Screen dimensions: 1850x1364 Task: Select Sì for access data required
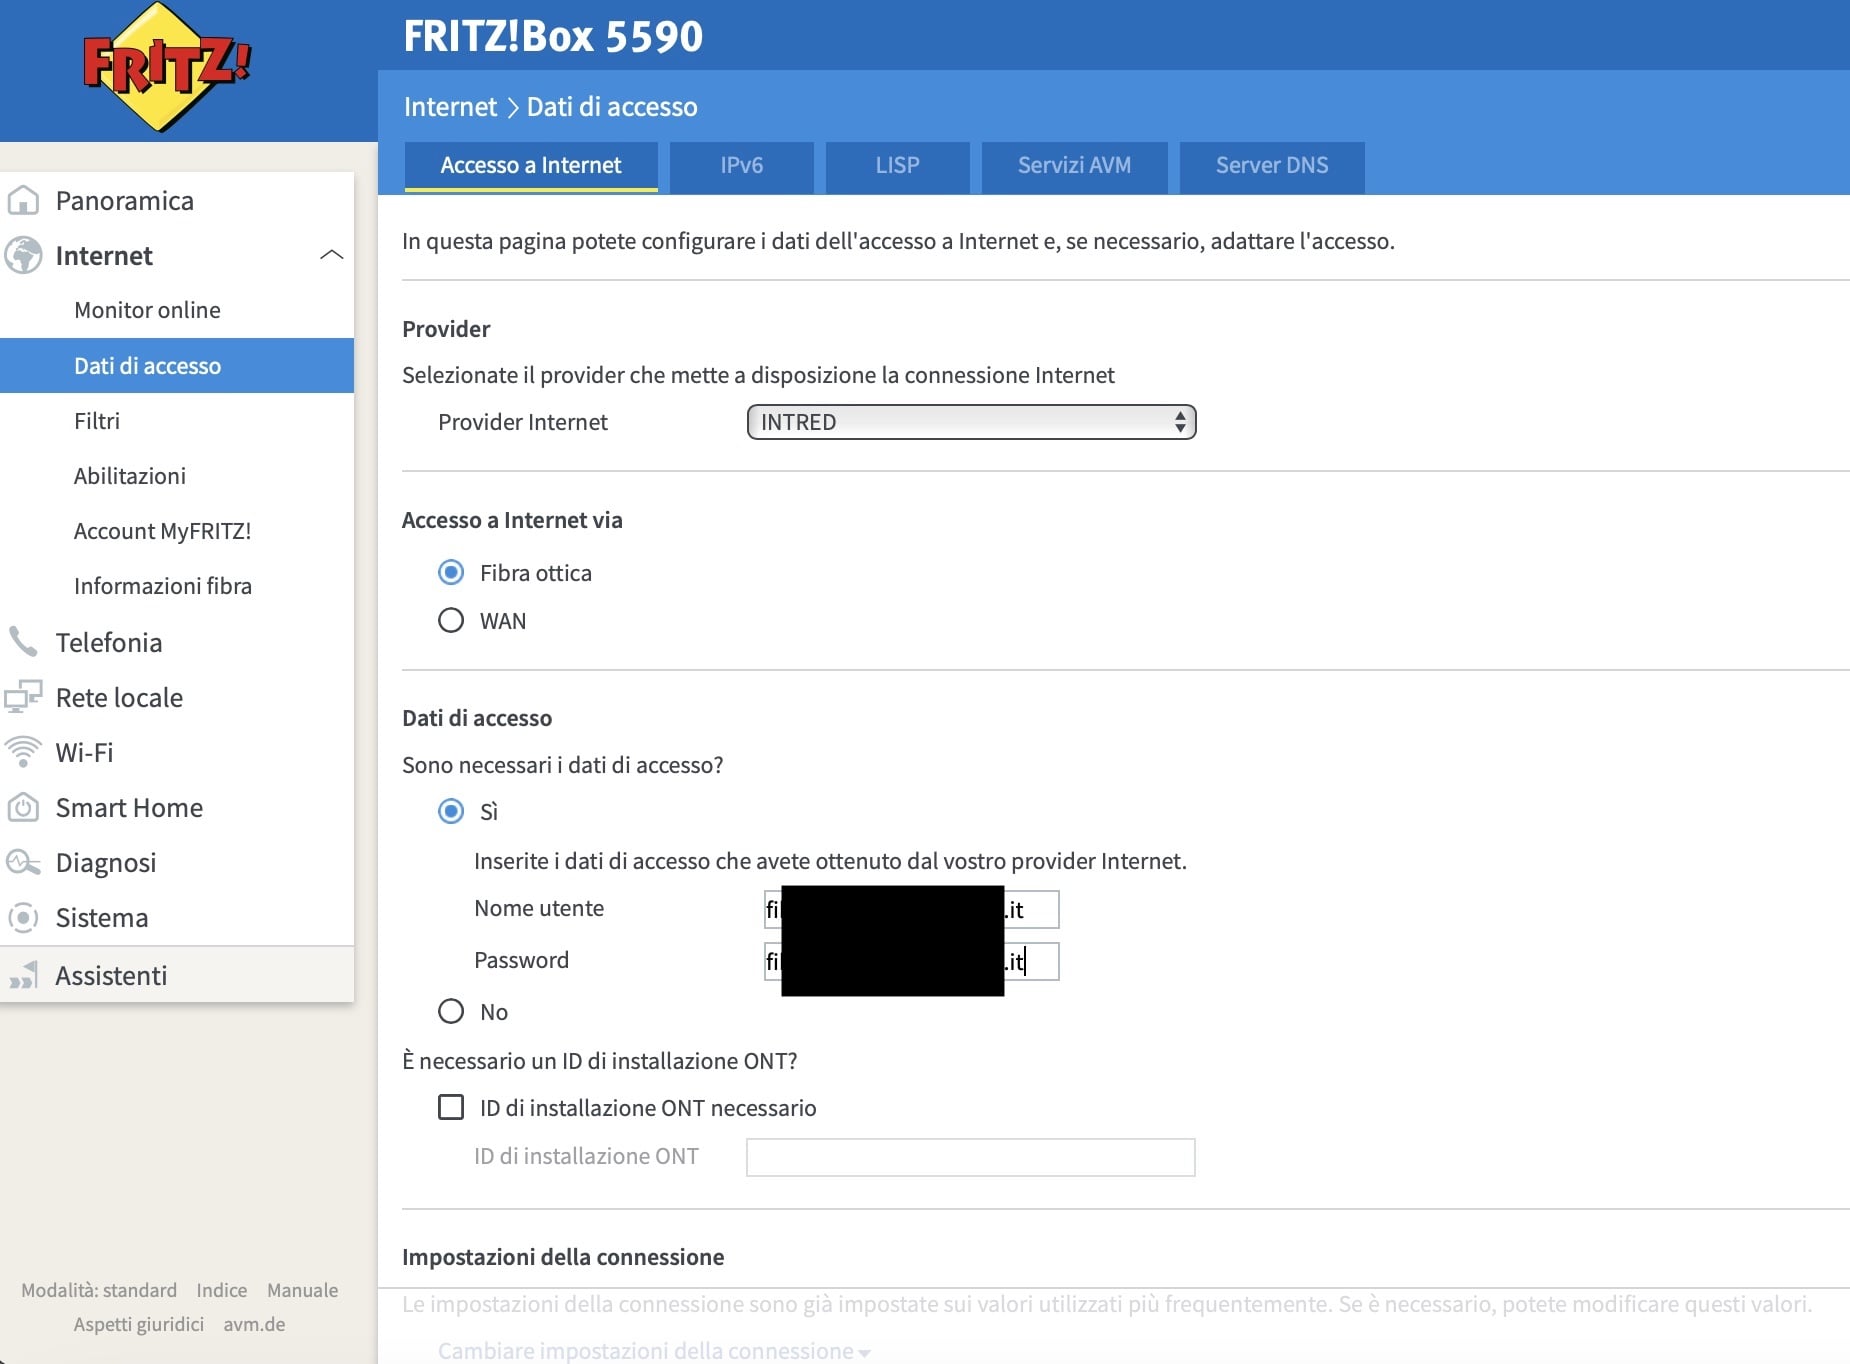click(451, 811)
